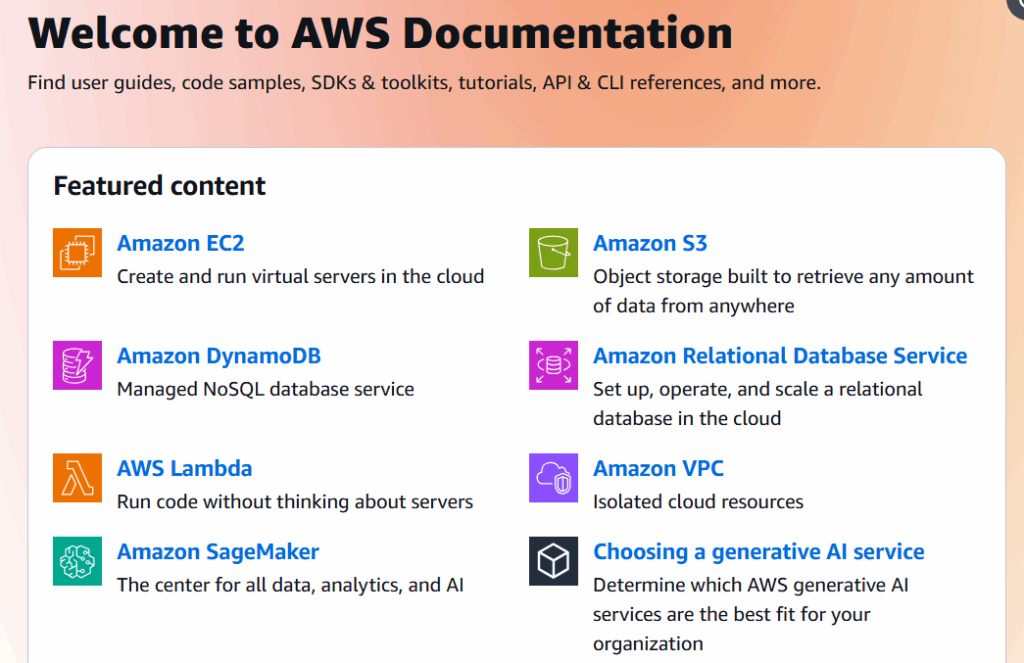Visit the AWS Lambda link
The width and height of the screenshot is (1024, 663).
[184, 468]
